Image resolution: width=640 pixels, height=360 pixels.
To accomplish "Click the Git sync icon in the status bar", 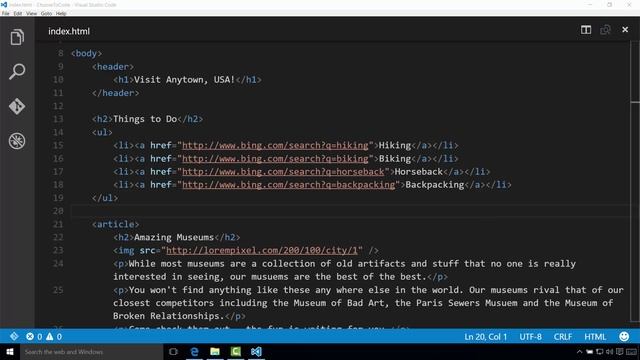I will point(14,336).
